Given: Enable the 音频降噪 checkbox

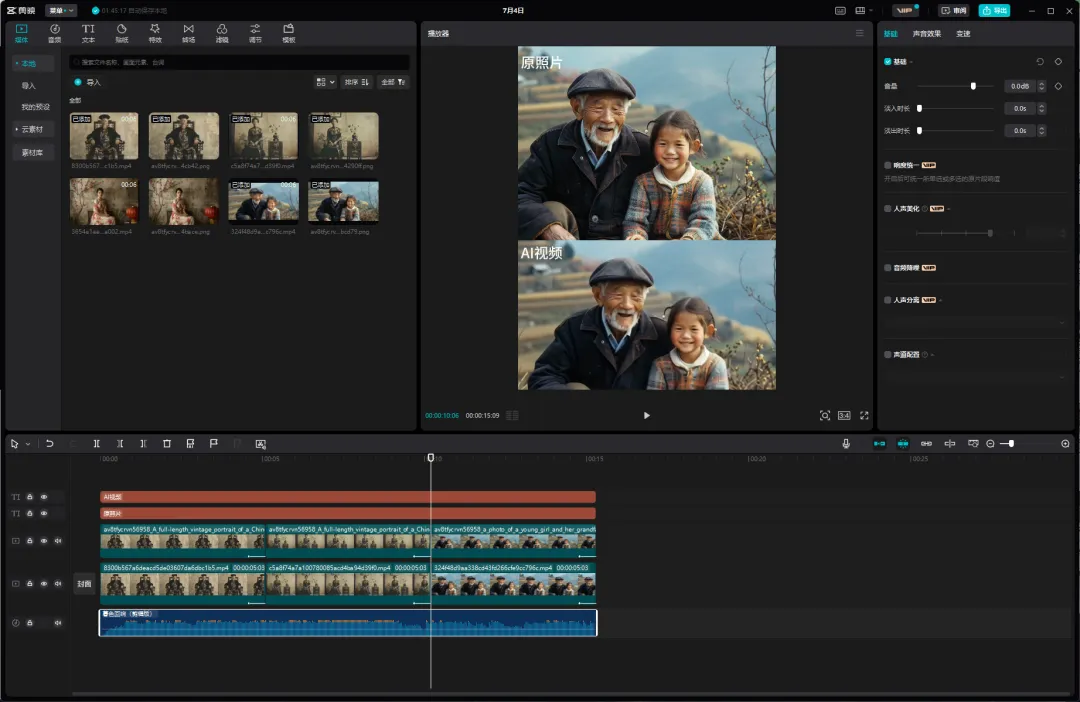Looking at the screenshot, I should point(888,268).
